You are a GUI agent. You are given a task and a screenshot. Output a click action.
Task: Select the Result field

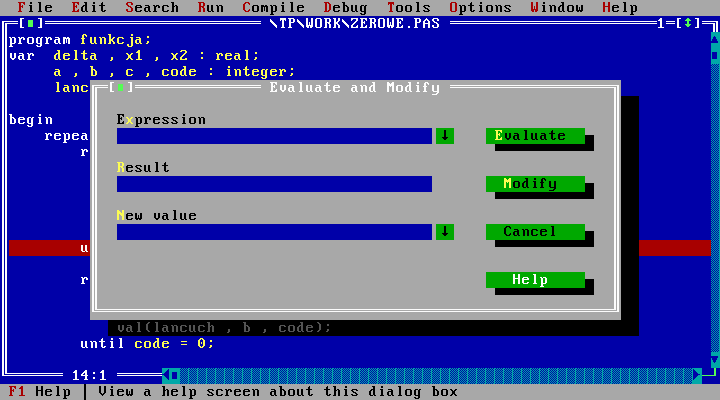(x=274, y=184)
